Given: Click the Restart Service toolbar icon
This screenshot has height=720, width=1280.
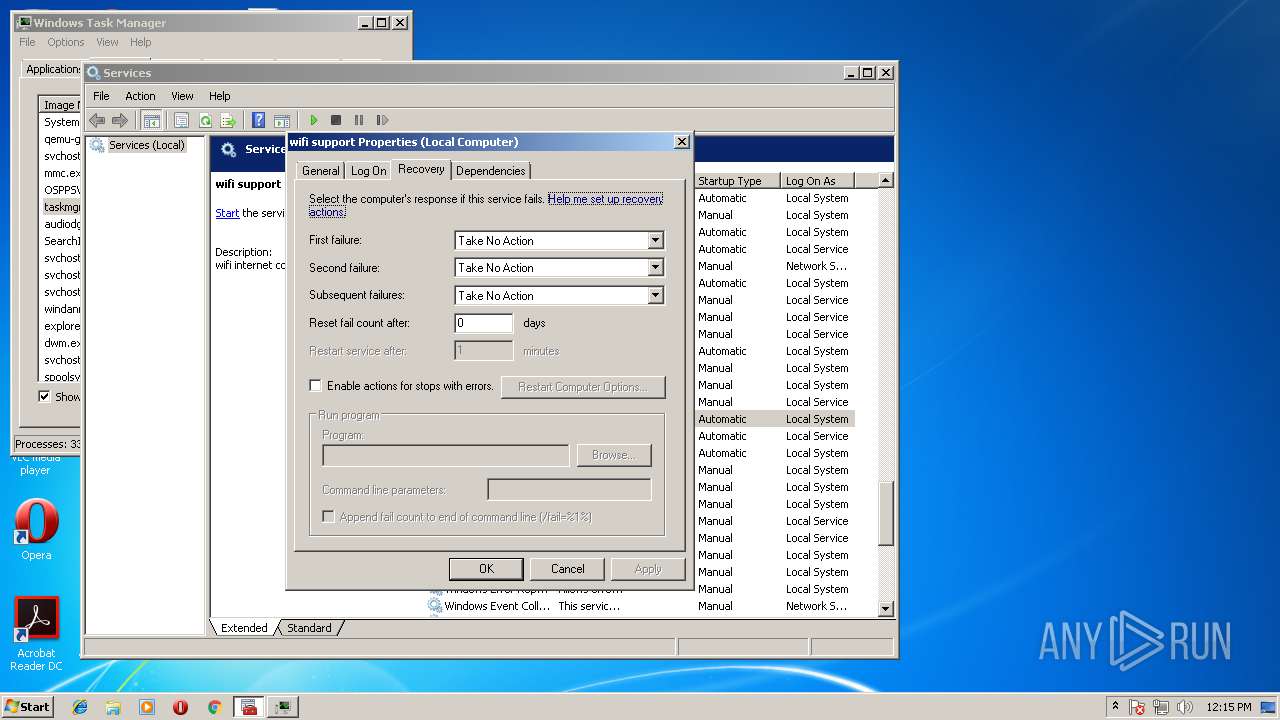Looking at the screenshot, I should coord(382,120).
